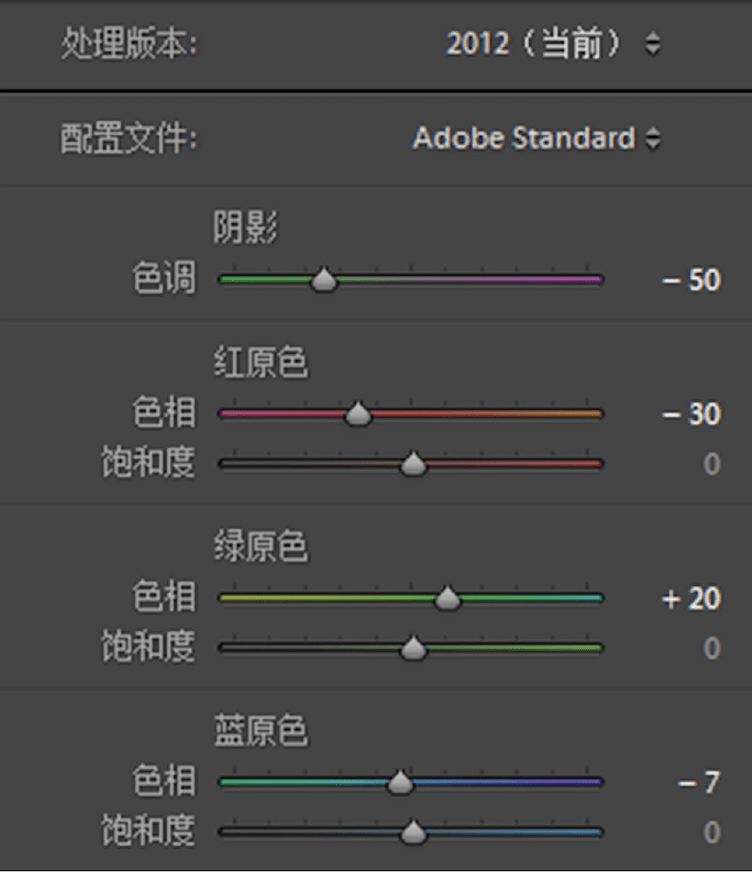Click the 绿原色 section label
Image resolution: width=752 pixels, height=872 pixels.
click(261, 547)
